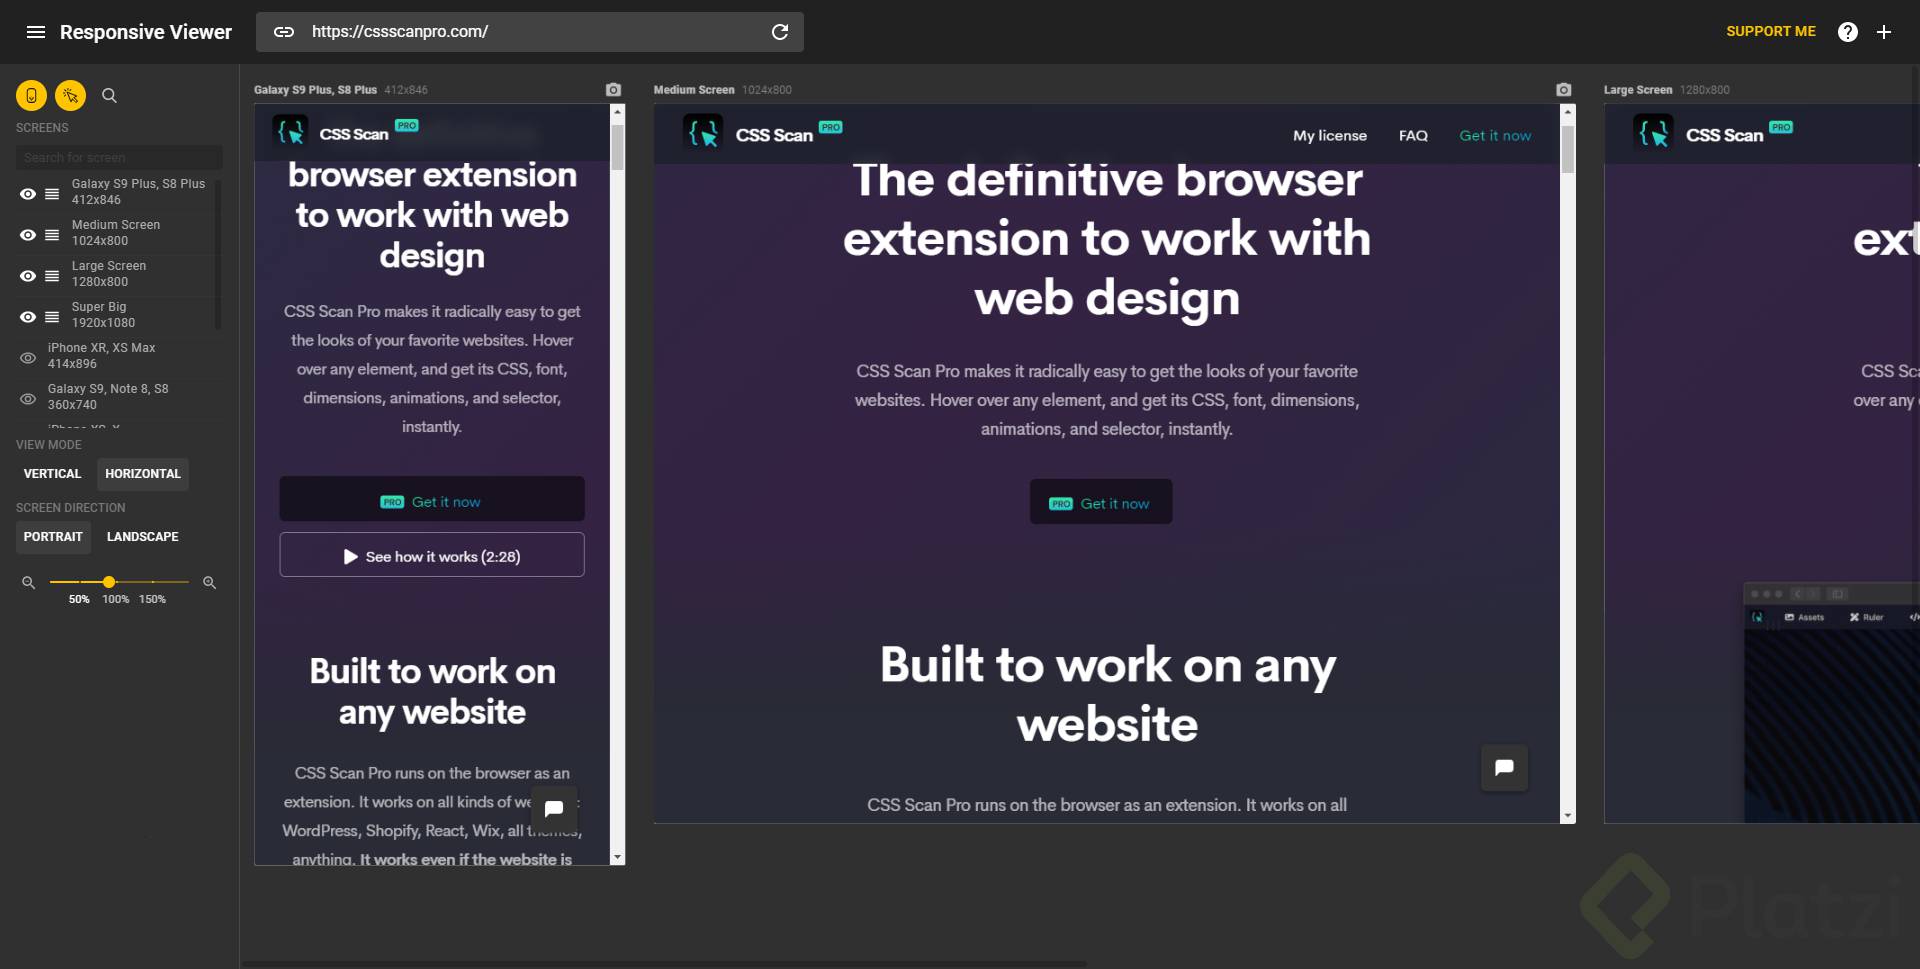Set zoom to the 150% slider mark
Screen dimensions: 1920x969
pyautogui.click(x=152, y=582)
